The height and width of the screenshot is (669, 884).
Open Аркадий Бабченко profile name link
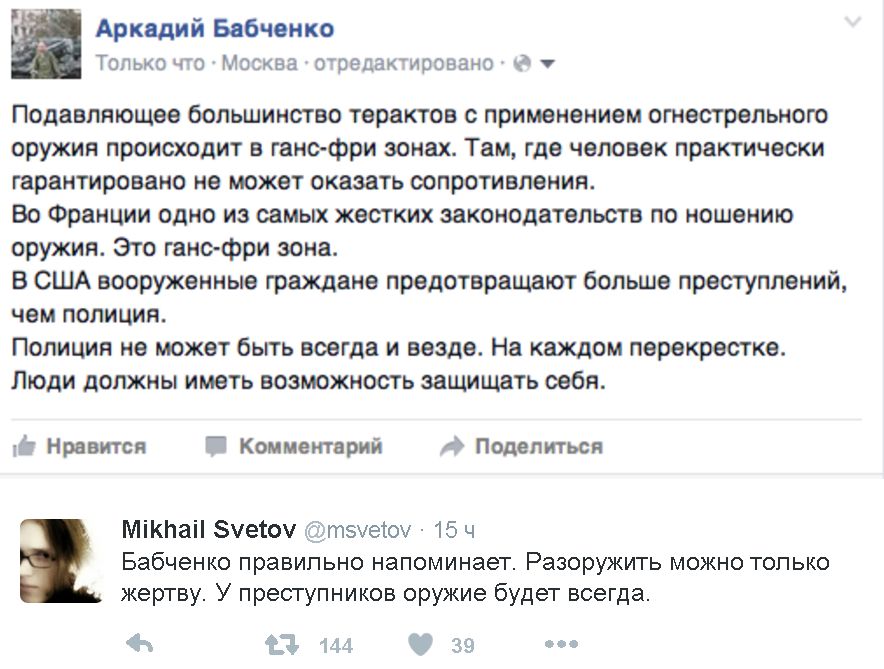[x=215, y=28]
